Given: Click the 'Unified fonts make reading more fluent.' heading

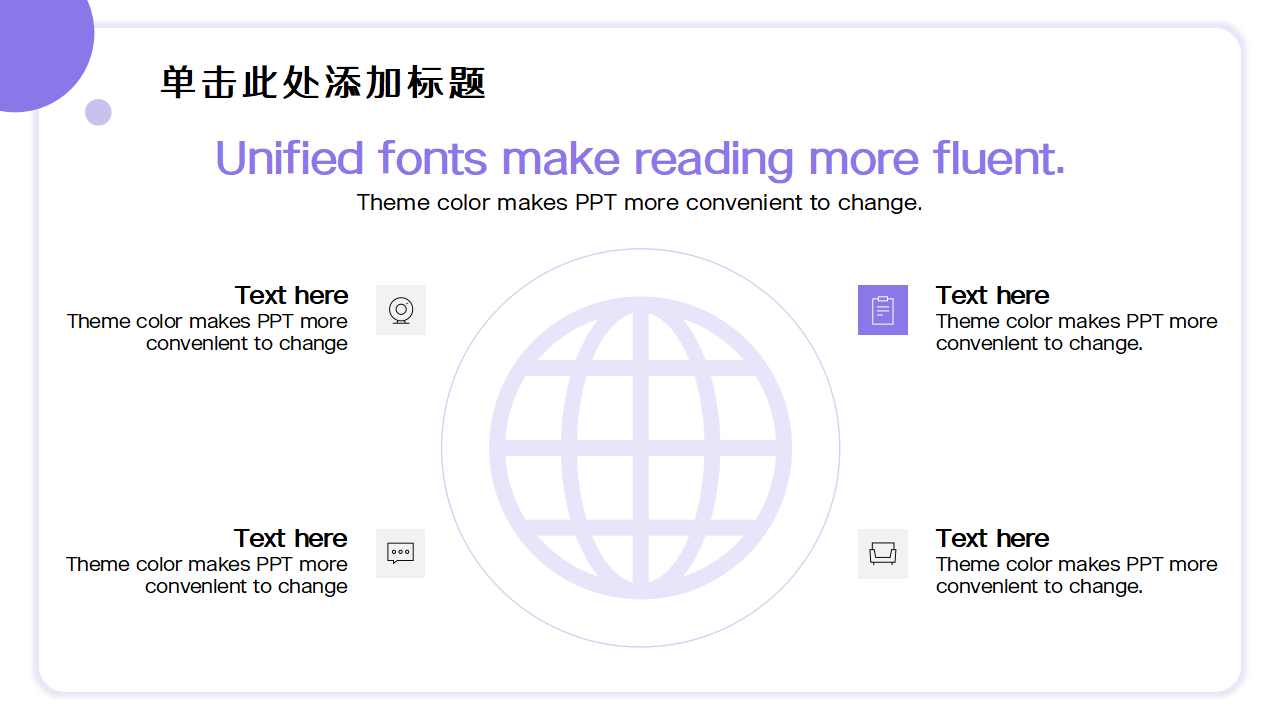Looking at the screenshot, I should [x=640, y=158].
